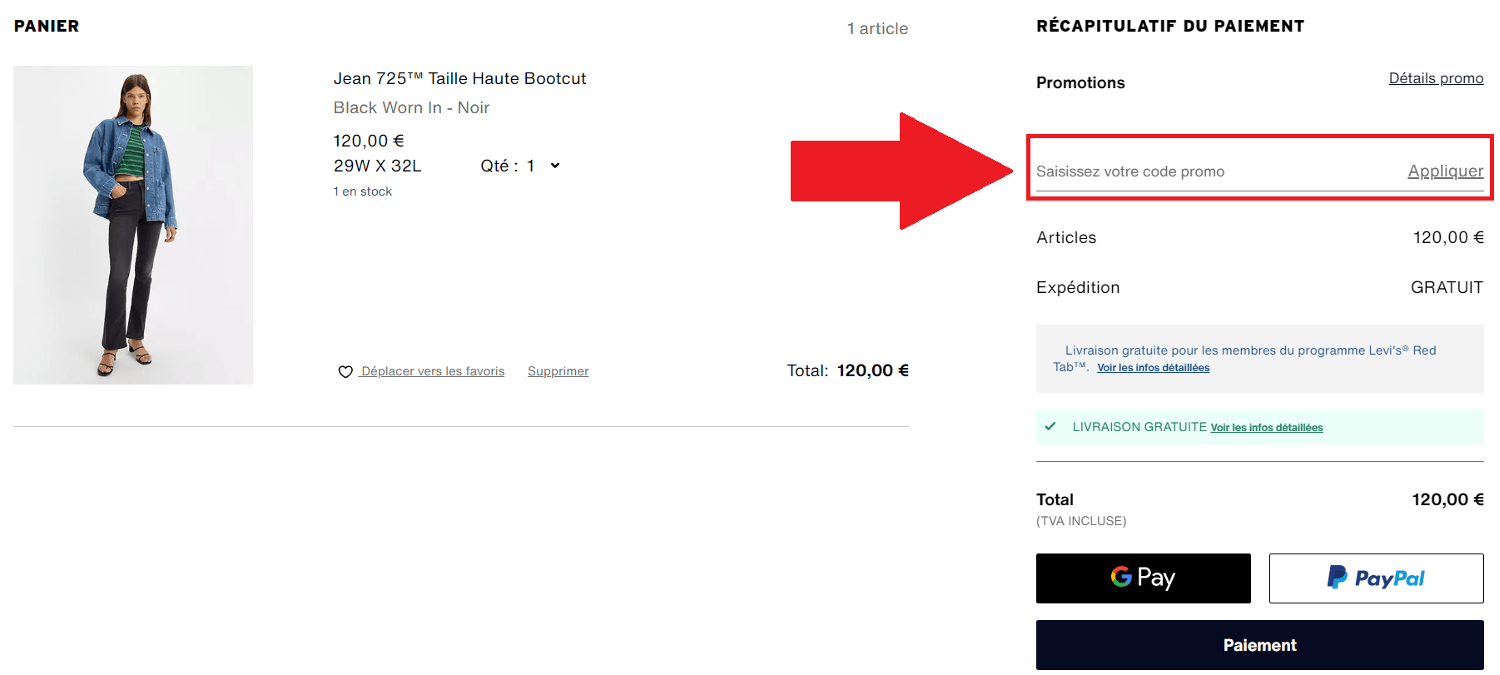Proceed to checkout with Paiement button

tap(1259, 645)
